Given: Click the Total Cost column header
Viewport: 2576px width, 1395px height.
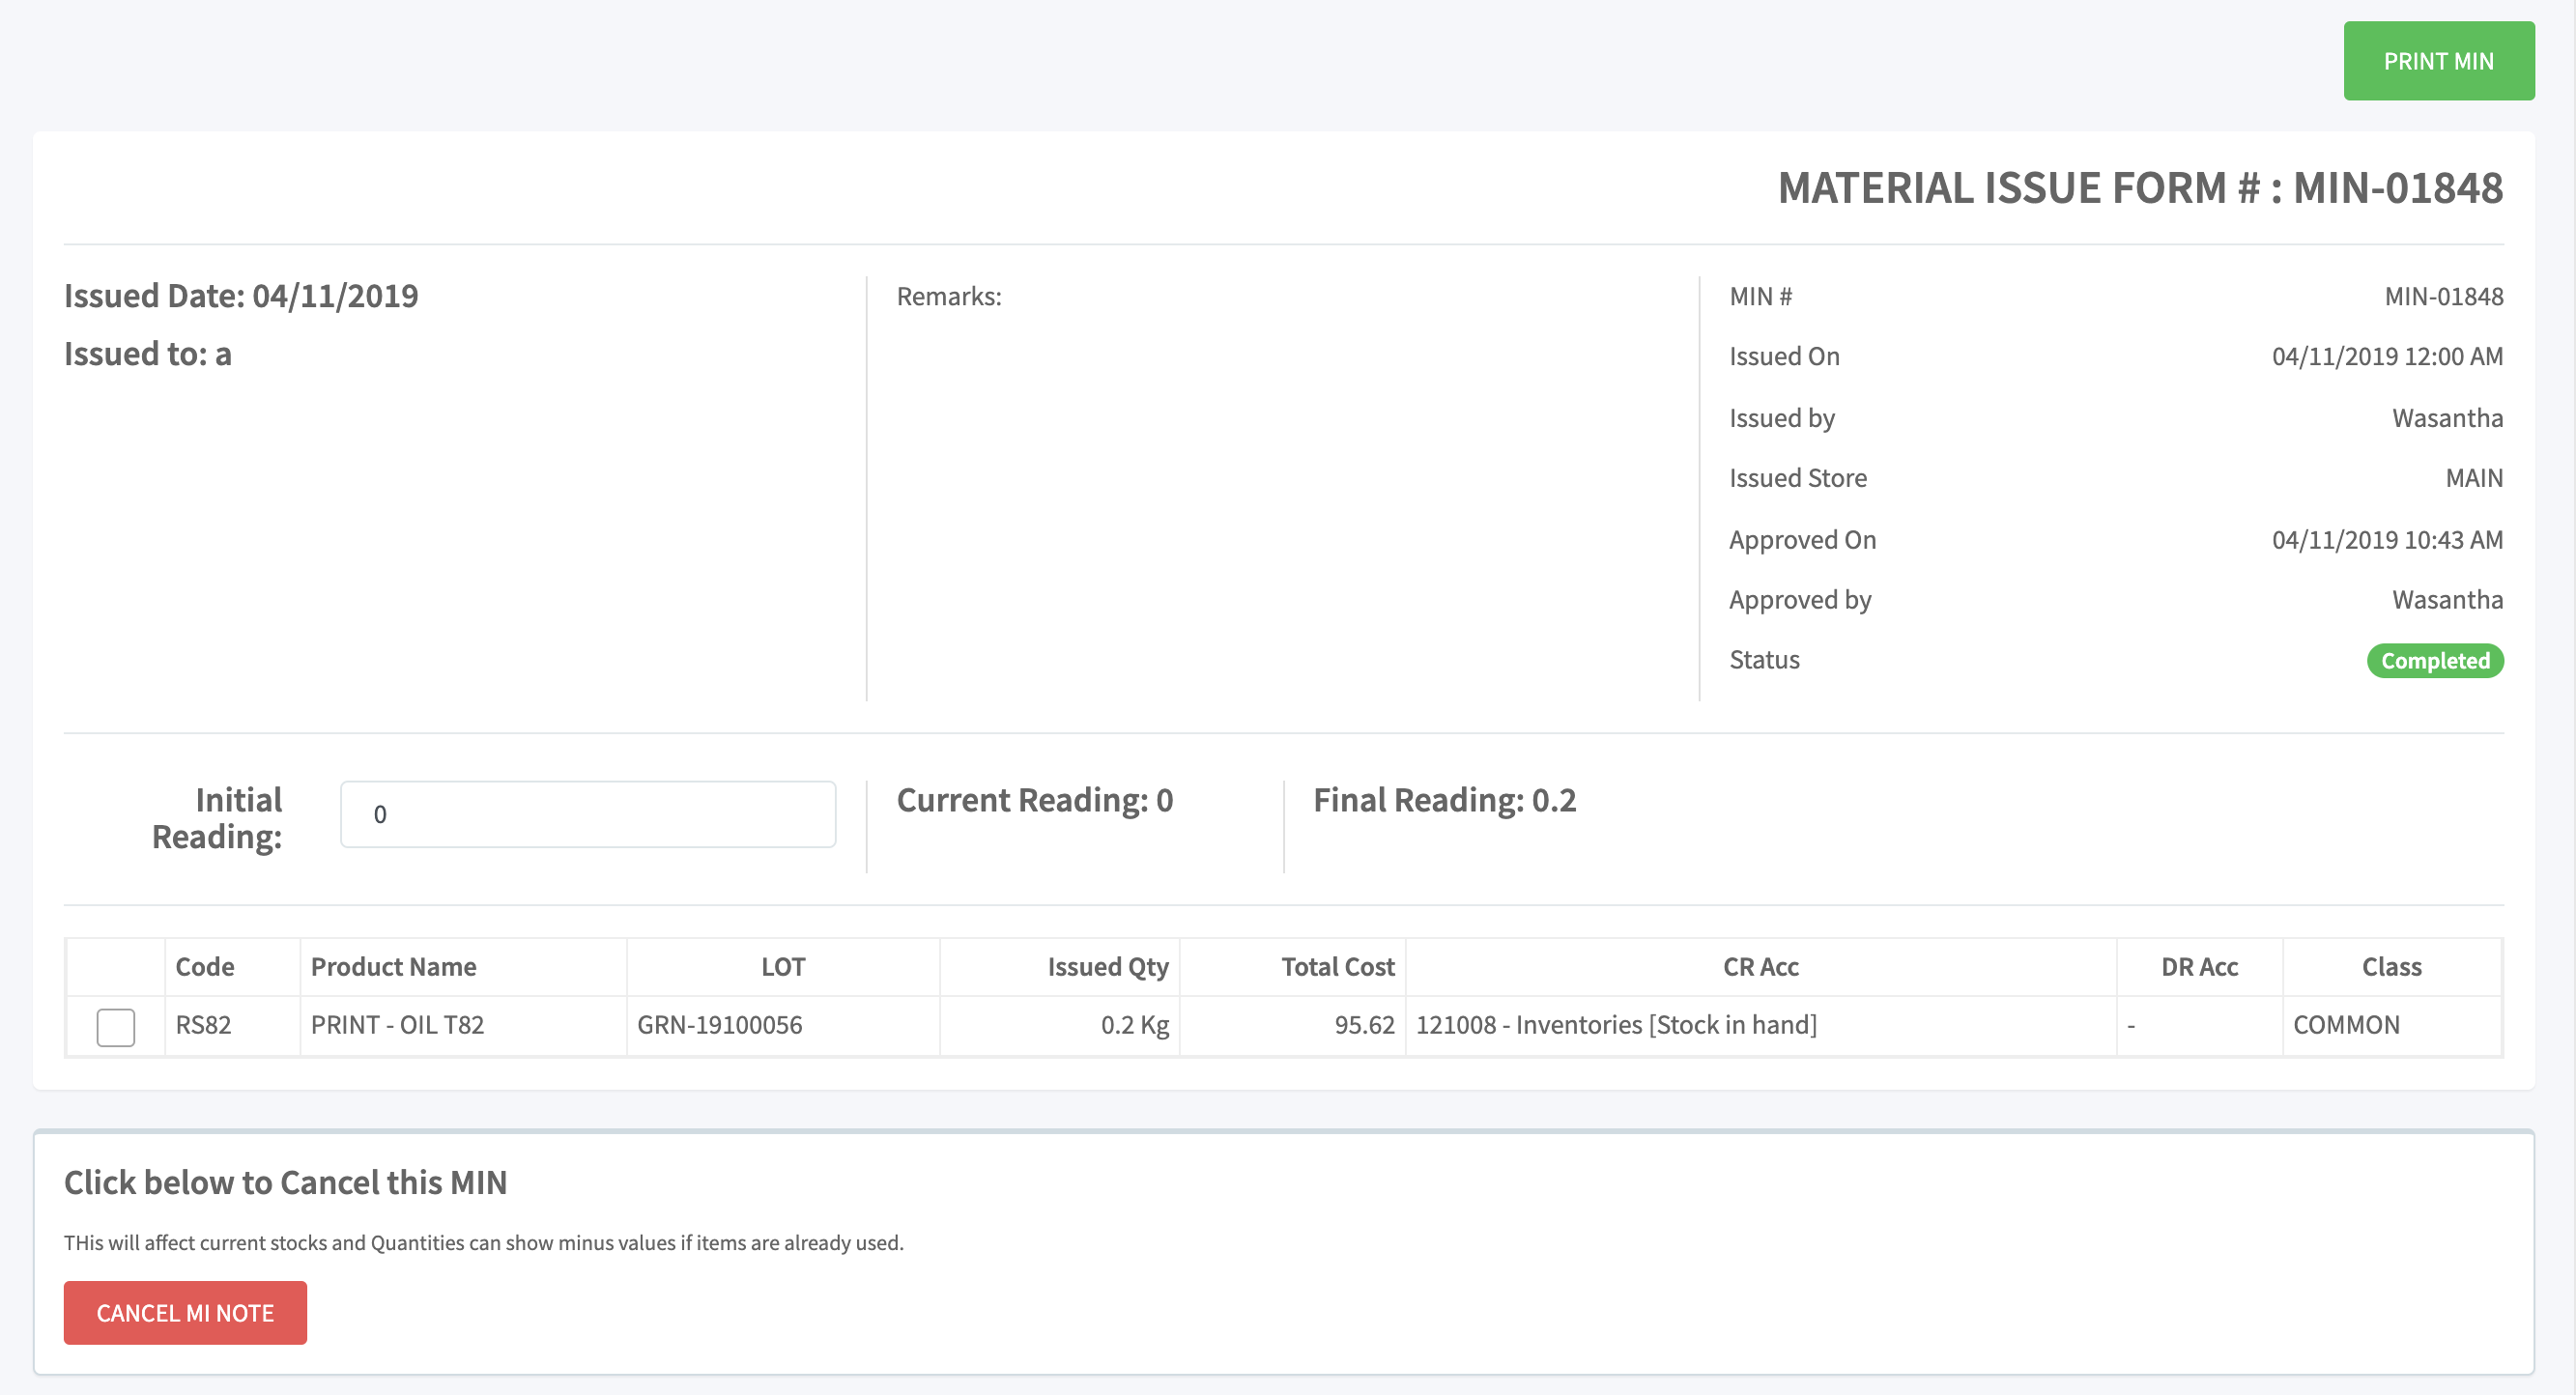Looking at the screenshot, I should coord(1337,967).
